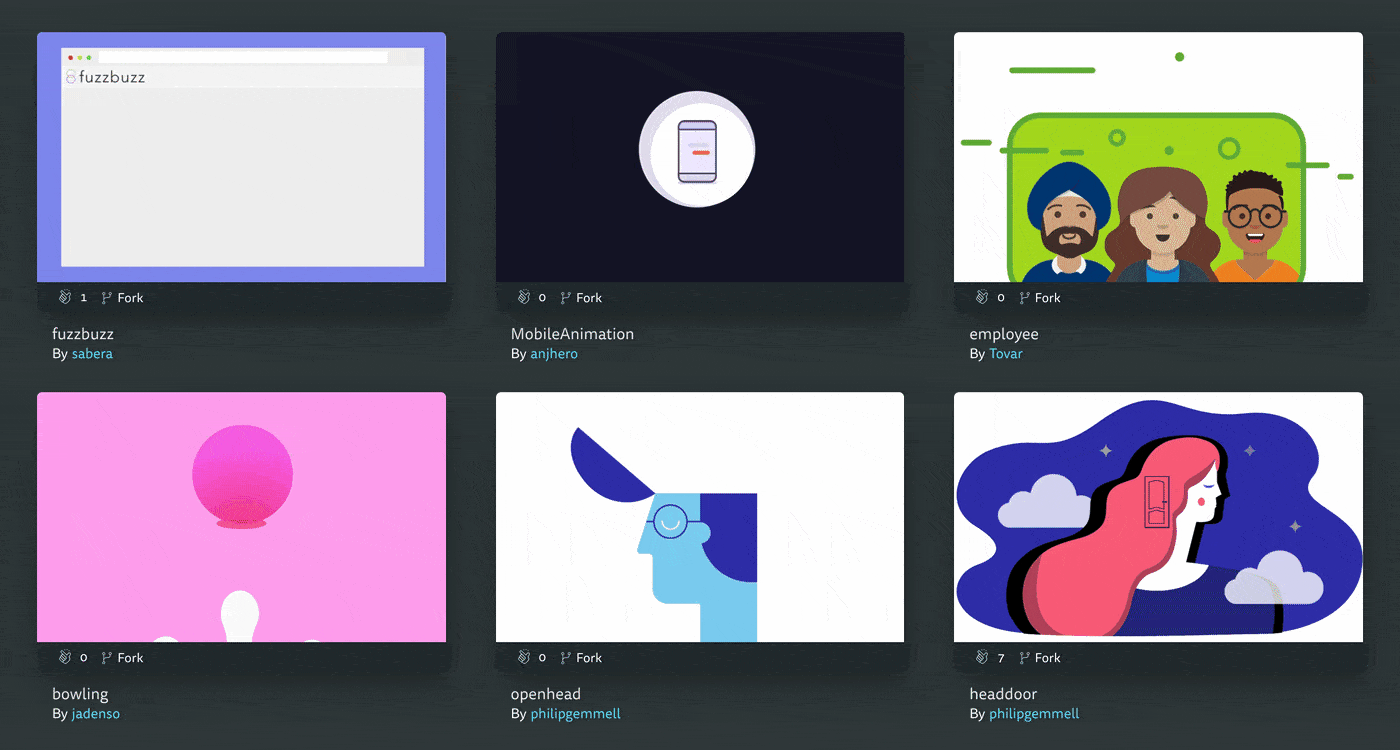1400x750 pixels.
Task: Go to jadenso's profile link
Action: [x=95, y=714]
